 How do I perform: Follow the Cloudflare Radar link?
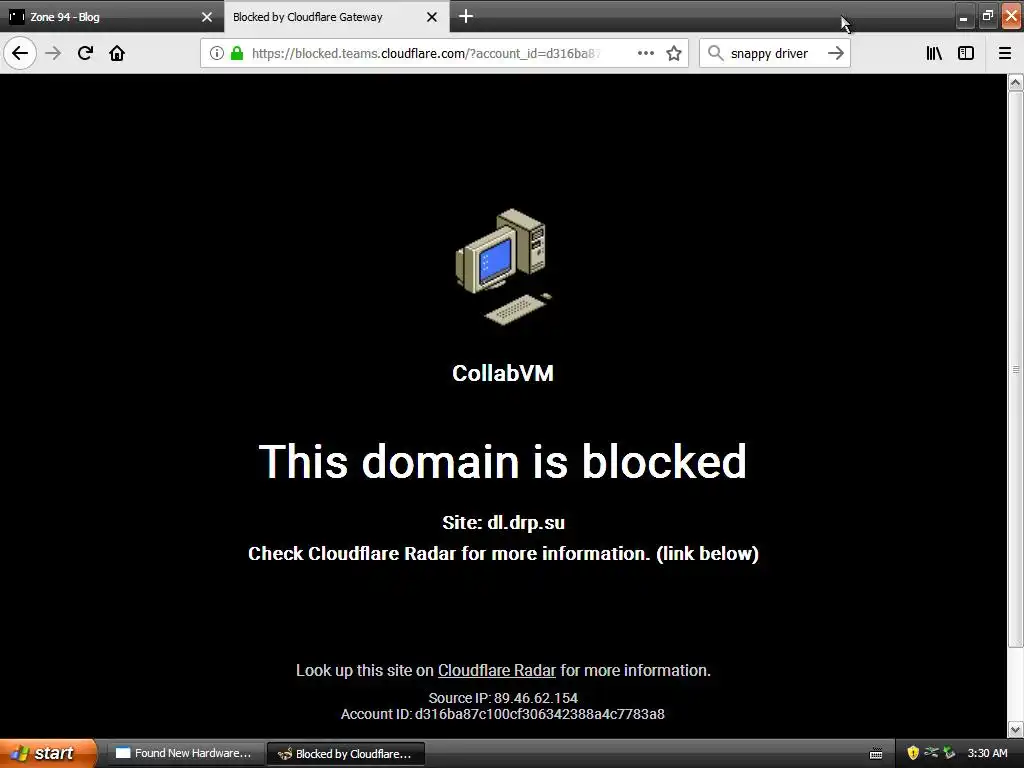point(496,670)
